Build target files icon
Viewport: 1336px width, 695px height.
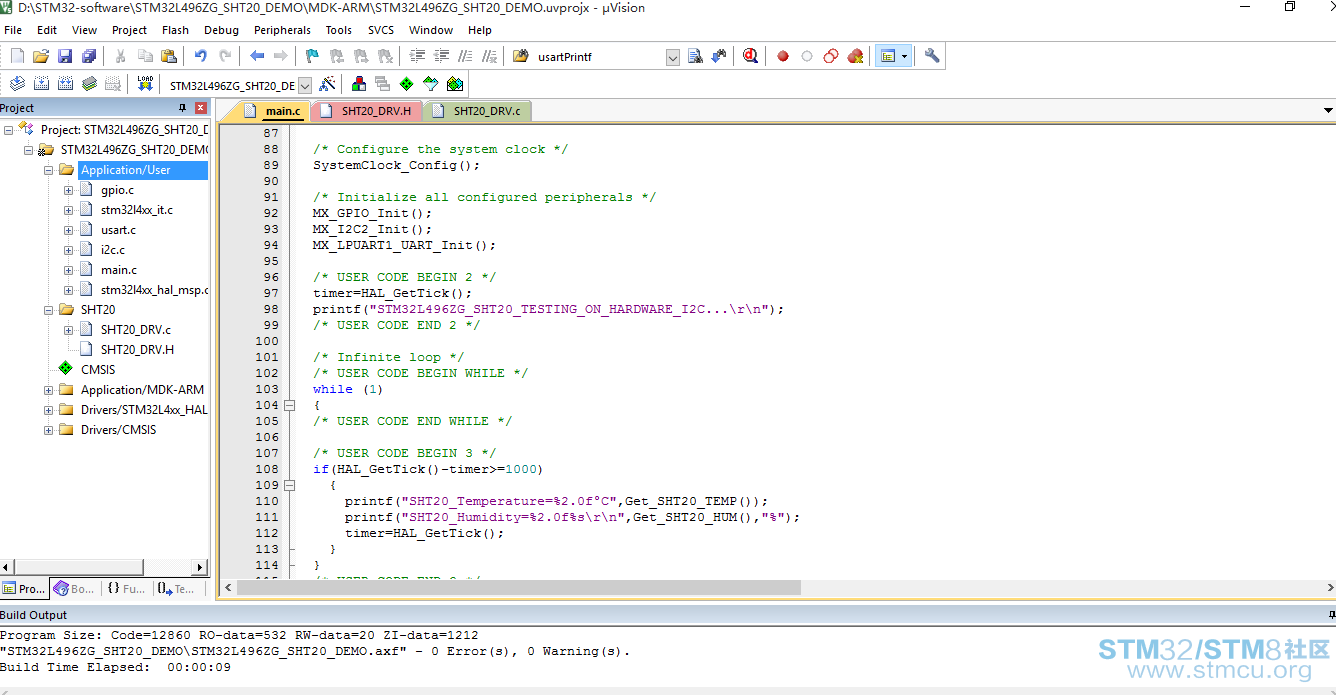pos(41,84)
